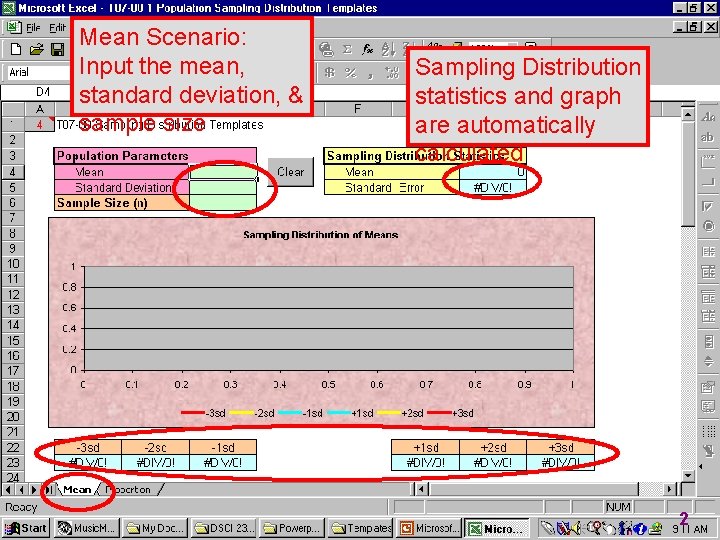This screenshot has width=720, height=540.
Task: Open the Paste Function fx icon
Action: (x=367, y=49)
